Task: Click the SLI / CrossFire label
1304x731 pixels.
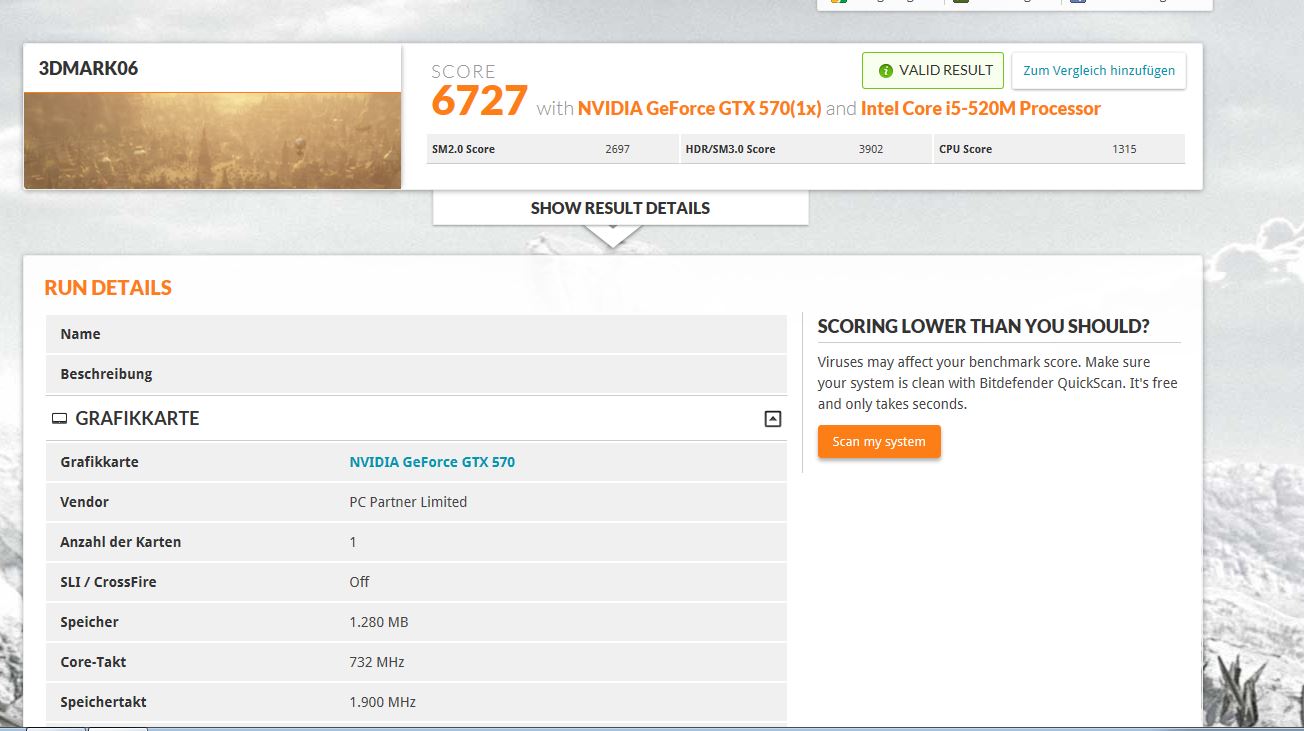Action: point(108,582)
